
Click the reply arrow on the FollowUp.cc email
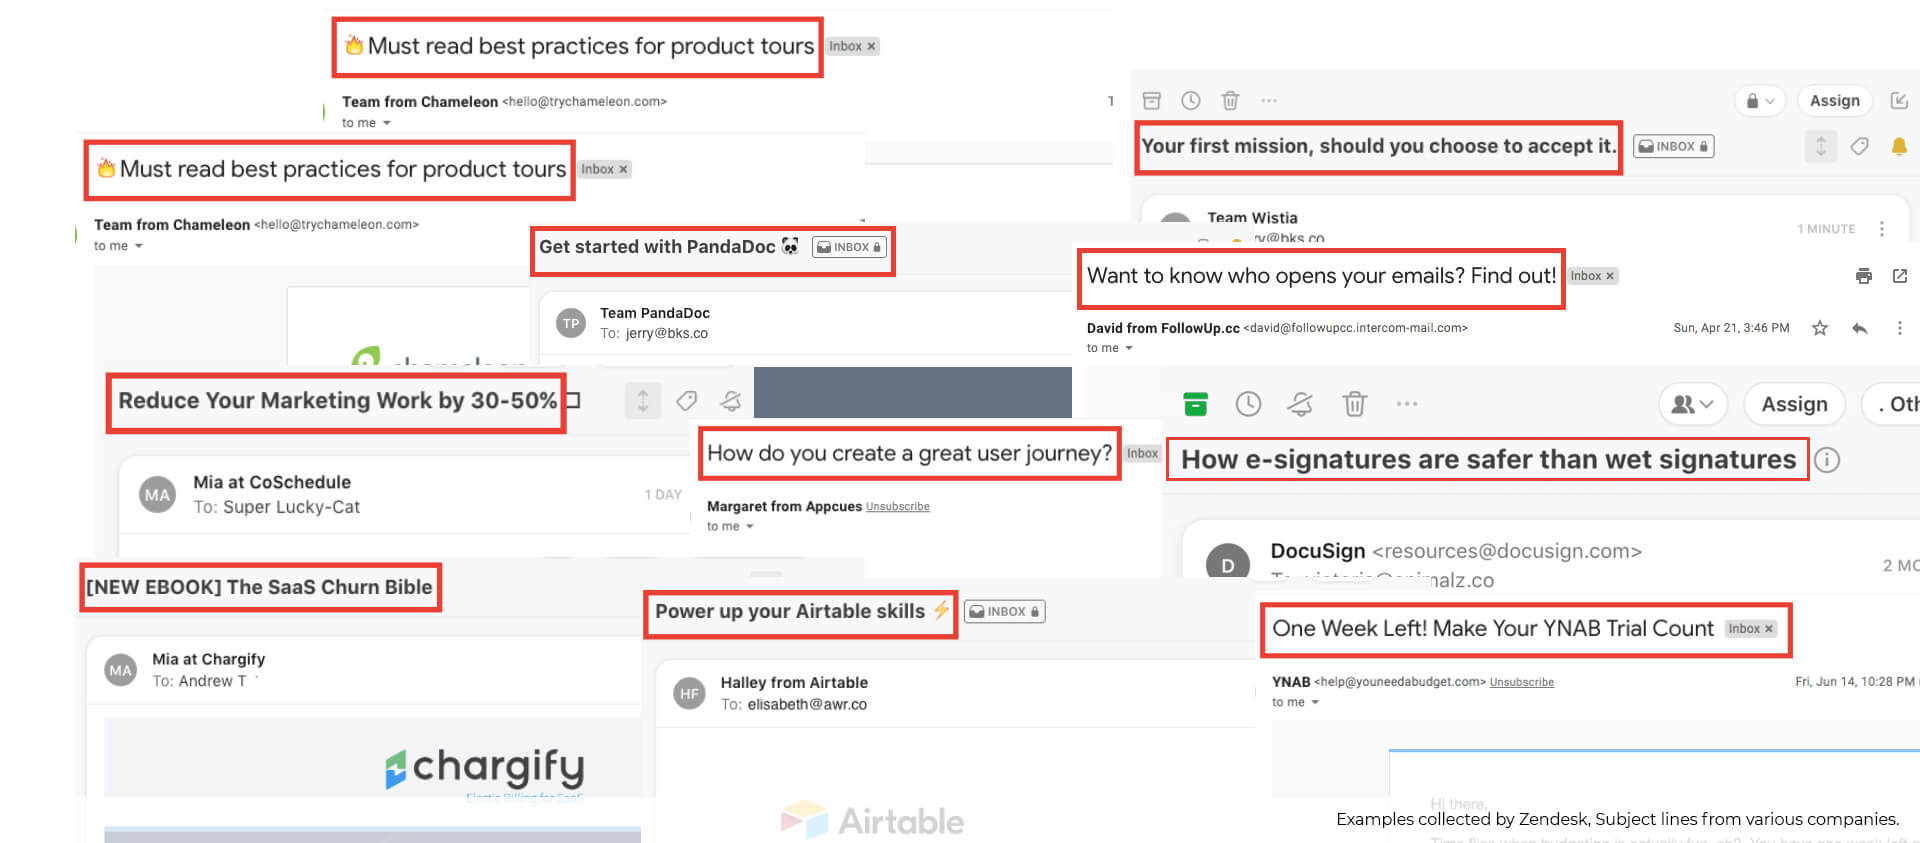coord(1859,328)
